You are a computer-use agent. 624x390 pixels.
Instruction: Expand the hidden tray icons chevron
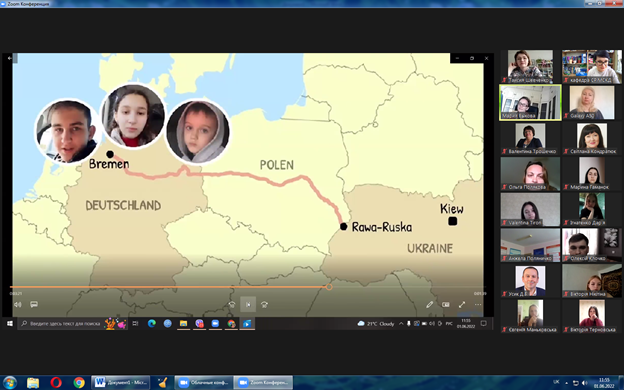coord(401,324)
